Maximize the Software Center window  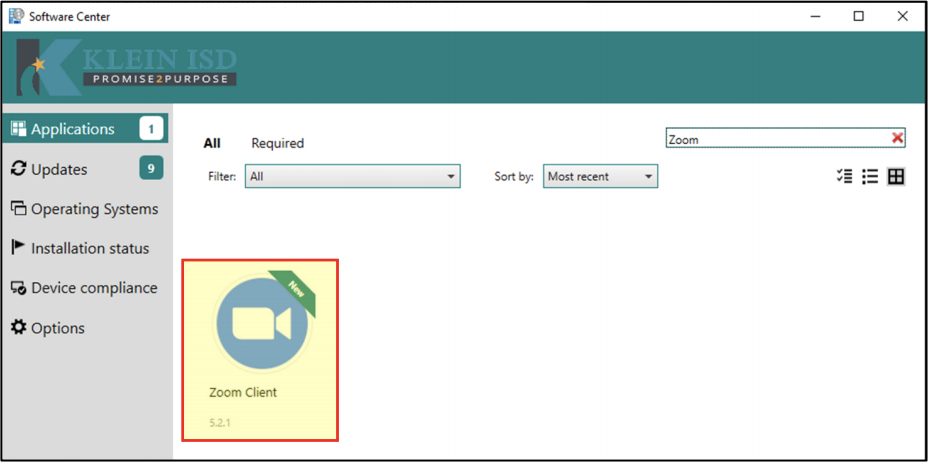(858, 17)
